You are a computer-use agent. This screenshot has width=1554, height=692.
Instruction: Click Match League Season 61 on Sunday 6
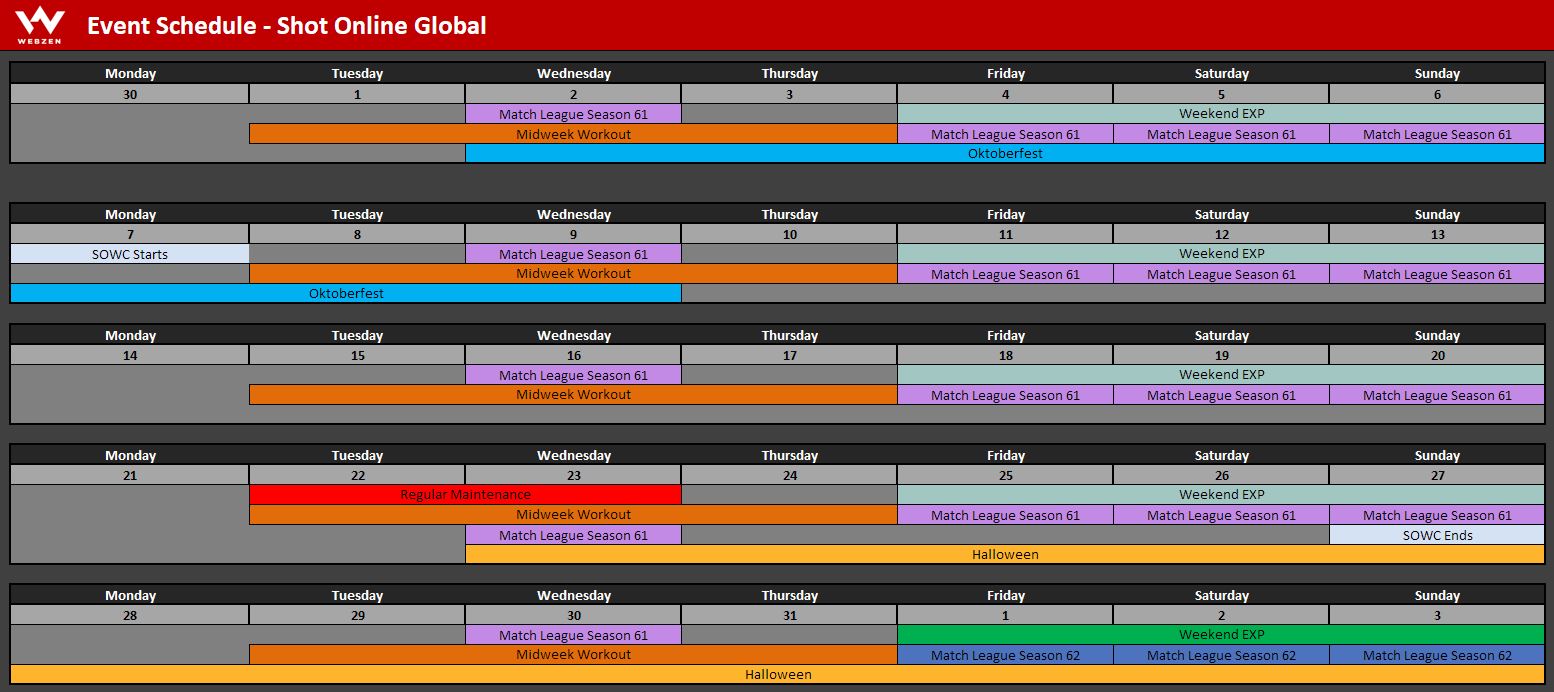pos(1437,134)
